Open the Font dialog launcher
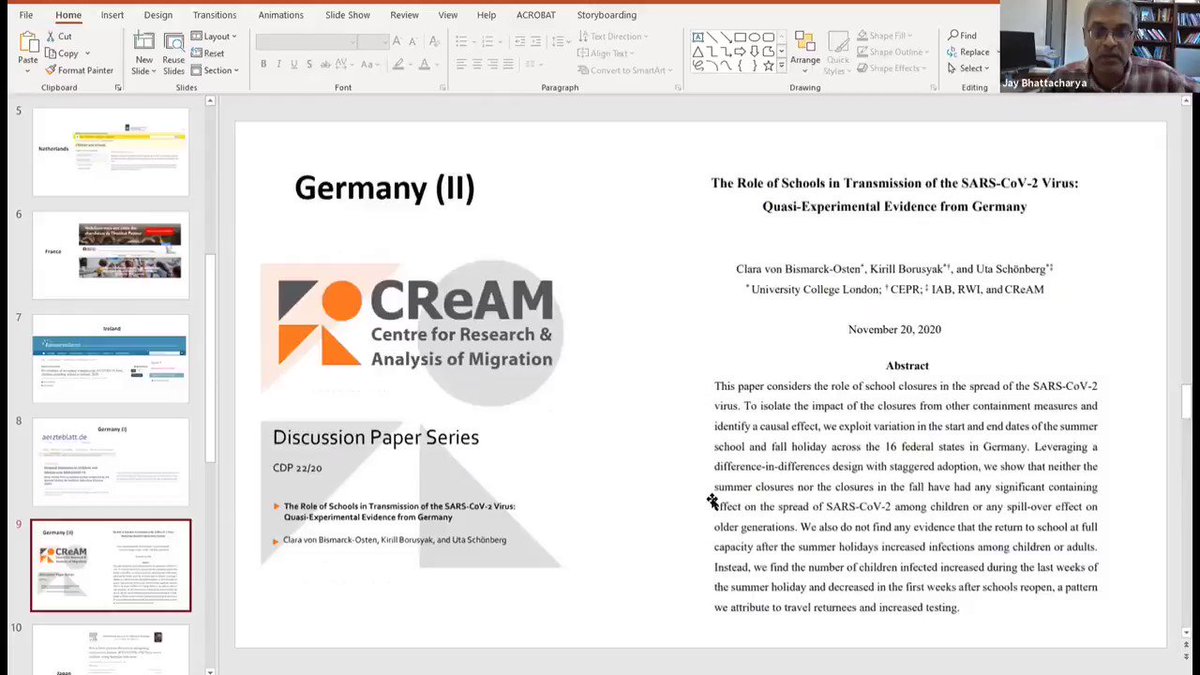This screenshot has height=675, width=1200. pyautogui.click(x=443, y=88)
